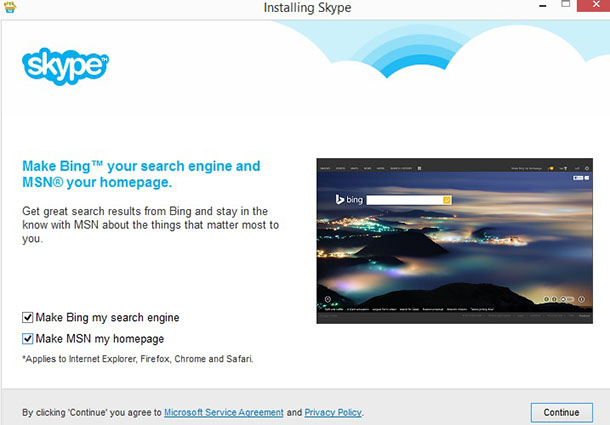
Task: Click the Continue button
Action: pos(561,412)
